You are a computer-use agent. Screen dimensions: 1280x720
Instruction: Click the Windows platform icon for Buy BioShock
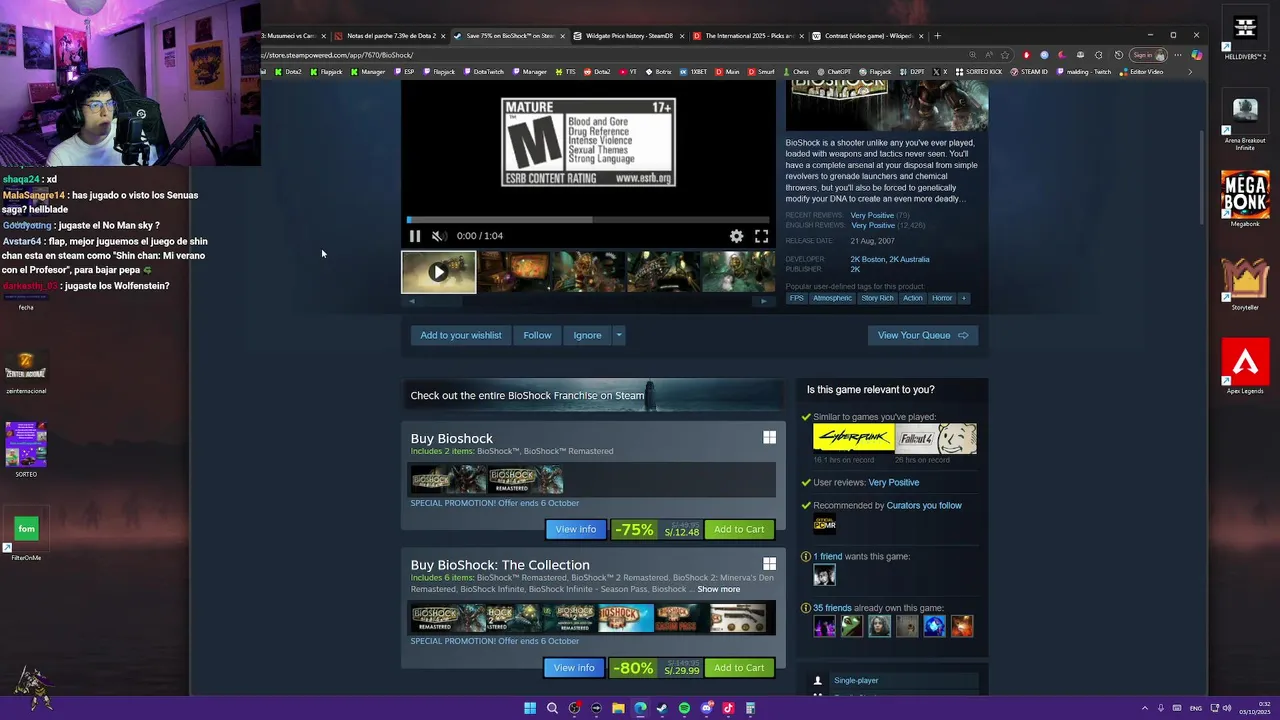(x=769, y=437)
